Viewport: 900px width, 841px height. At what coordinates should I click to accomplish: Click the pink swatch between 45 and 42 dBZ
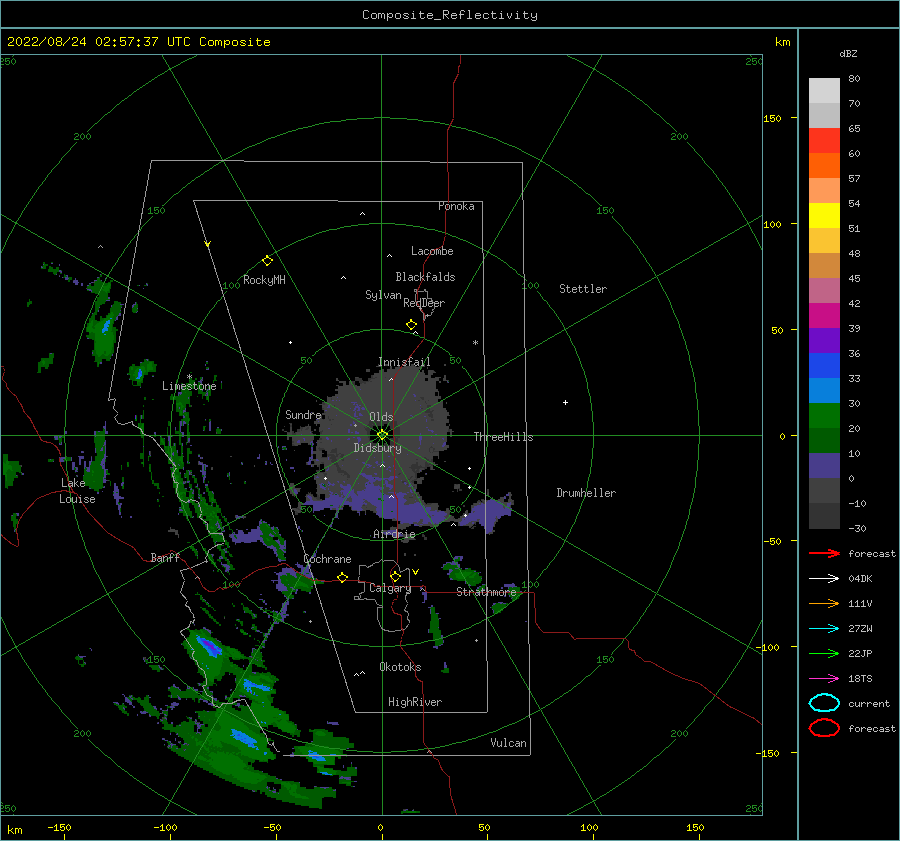point(824,291)
